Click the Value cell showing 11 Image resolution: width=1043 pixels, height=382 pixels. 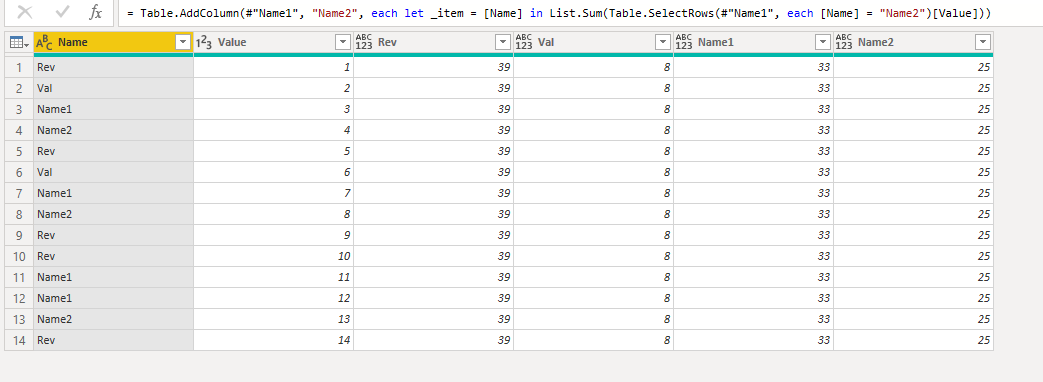273,277
